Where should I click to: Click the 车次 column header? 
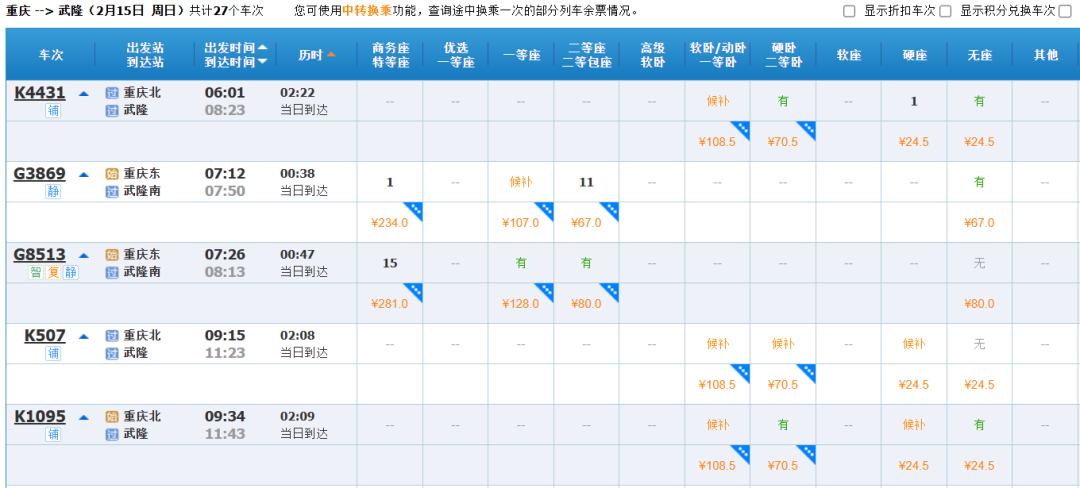(x=50, y=55)
